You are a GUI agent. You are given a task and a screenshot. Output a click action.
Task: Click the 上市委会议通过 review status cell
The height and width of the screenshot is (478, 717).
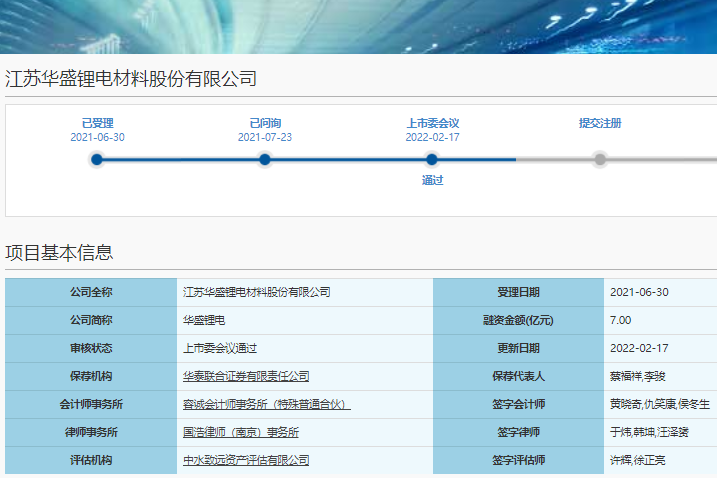click(x=220, y=348)
